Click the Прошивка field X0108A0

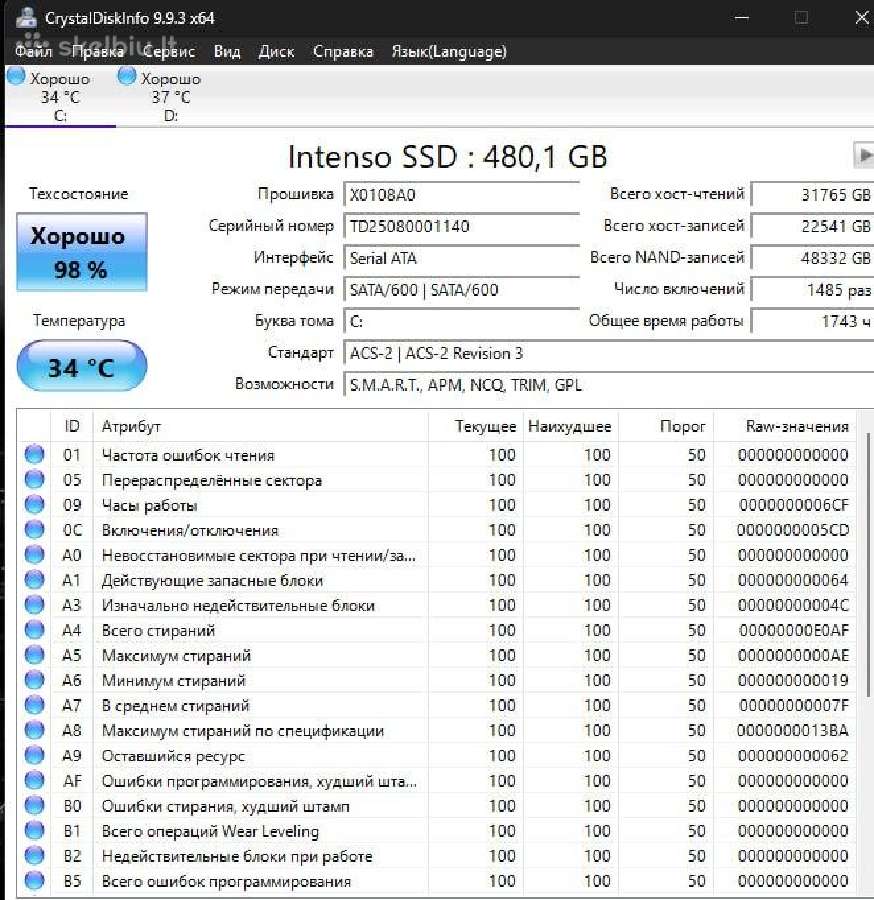[x=461, y=195]
